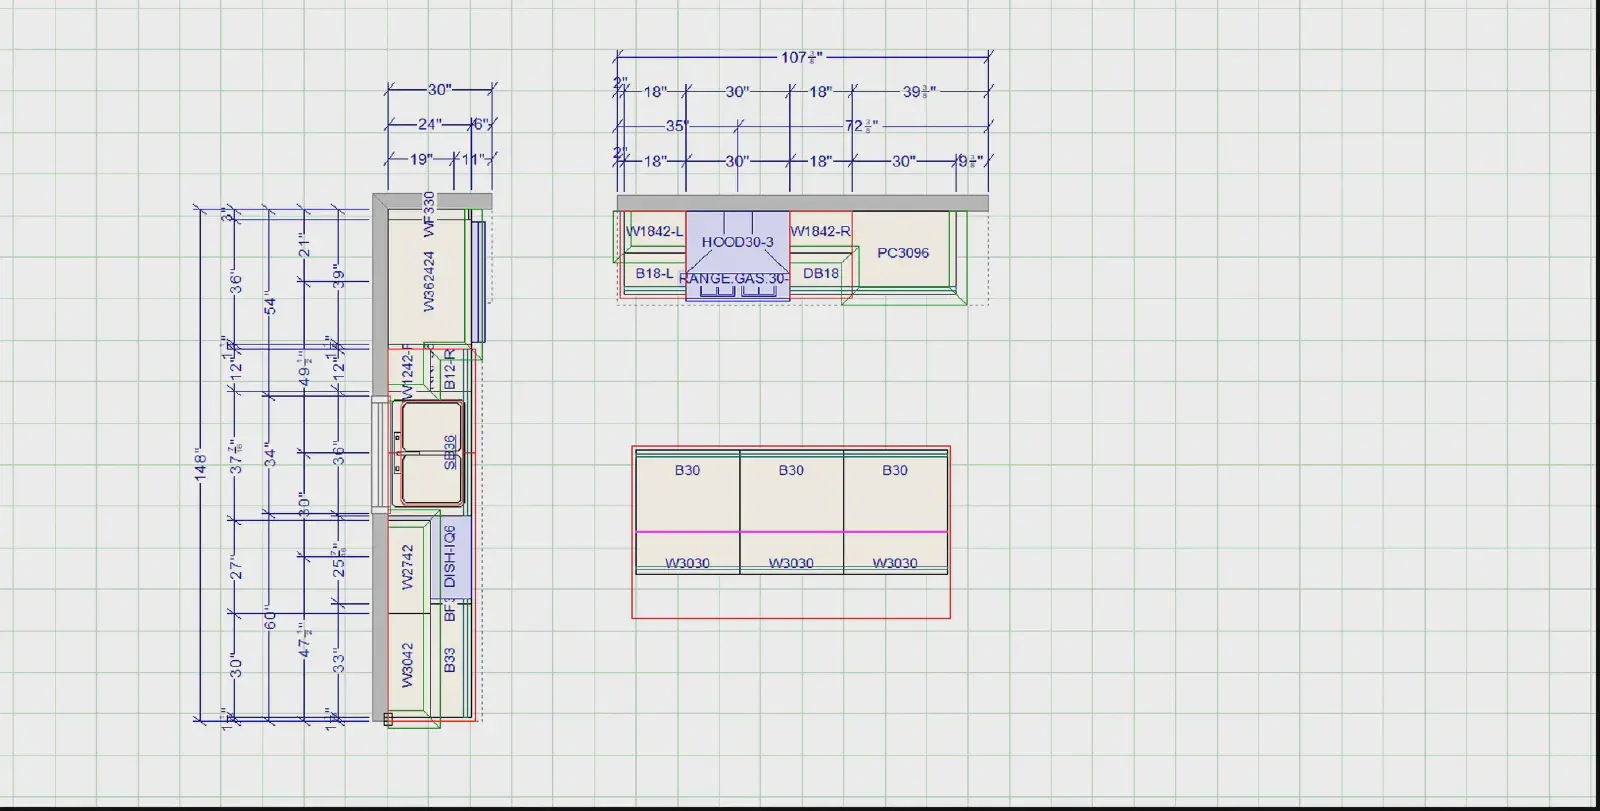The image size is (1600, 811).
Task: Click the 72 3/8" dimension label
Action: [860, 126]
